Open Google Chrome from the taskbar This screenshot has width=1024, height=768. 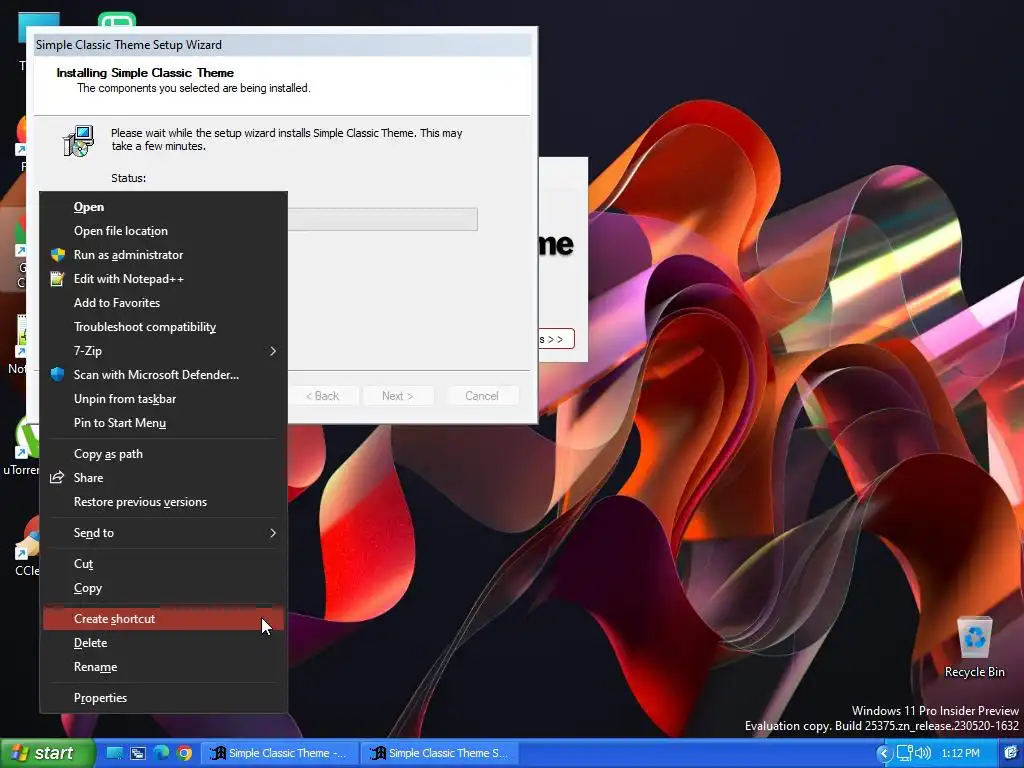(x=184, y=753)
